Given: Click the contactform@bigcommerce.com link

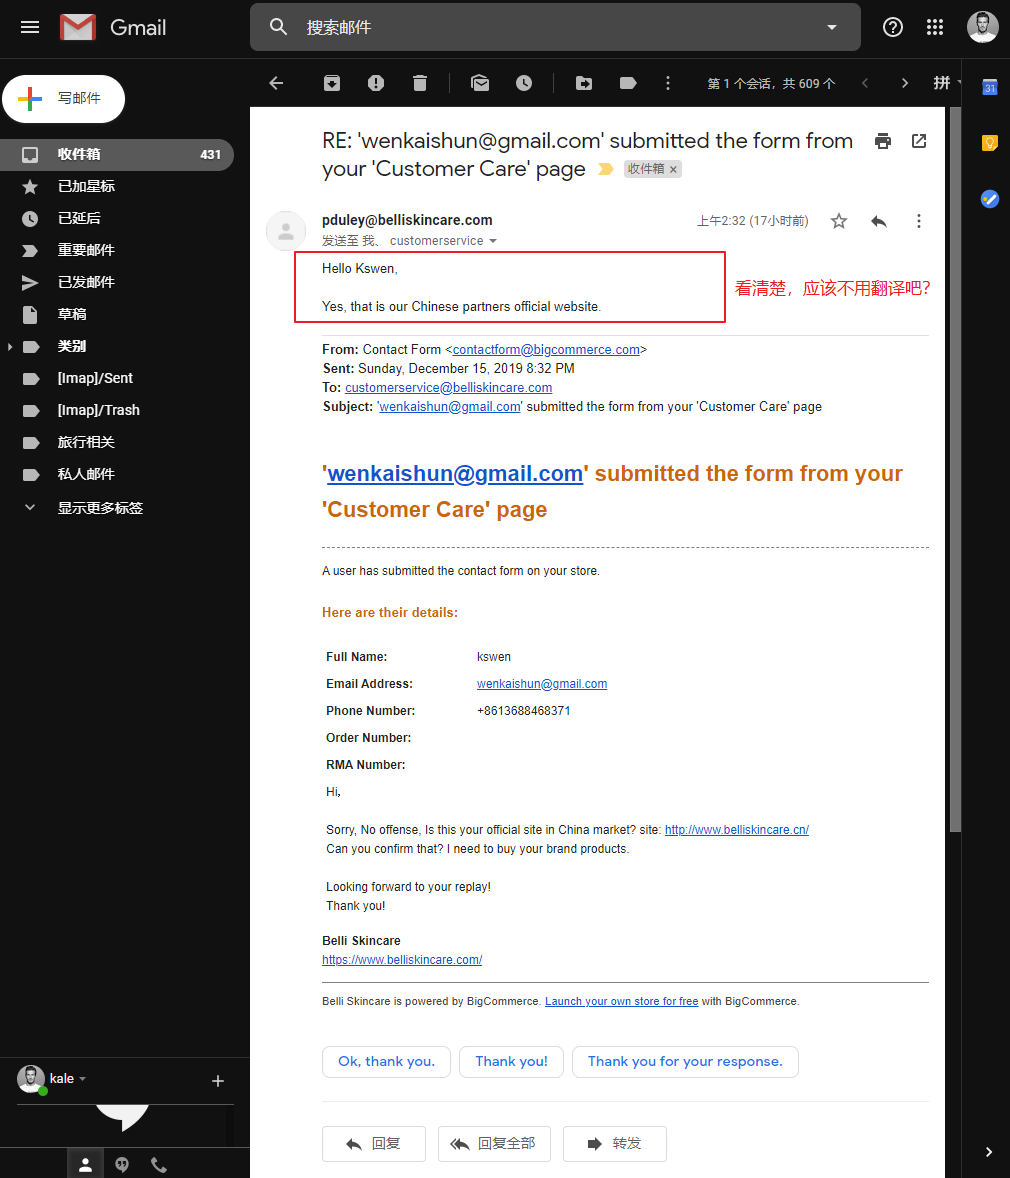Looking at the screenshot, I should [546, 350].
